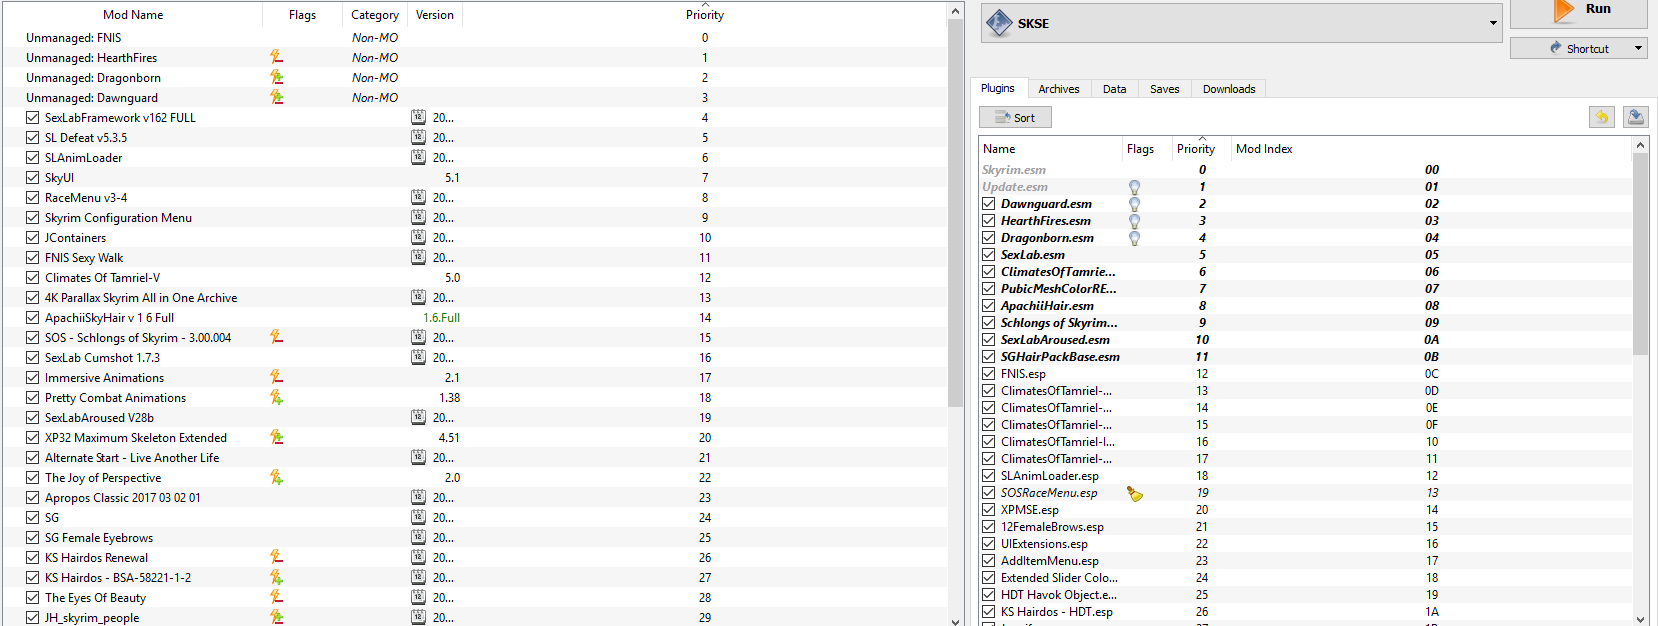1658x626 pixels.
Task: Click the lightbulb flag beside Update.esm
Action: click(x=1134, y=187)
